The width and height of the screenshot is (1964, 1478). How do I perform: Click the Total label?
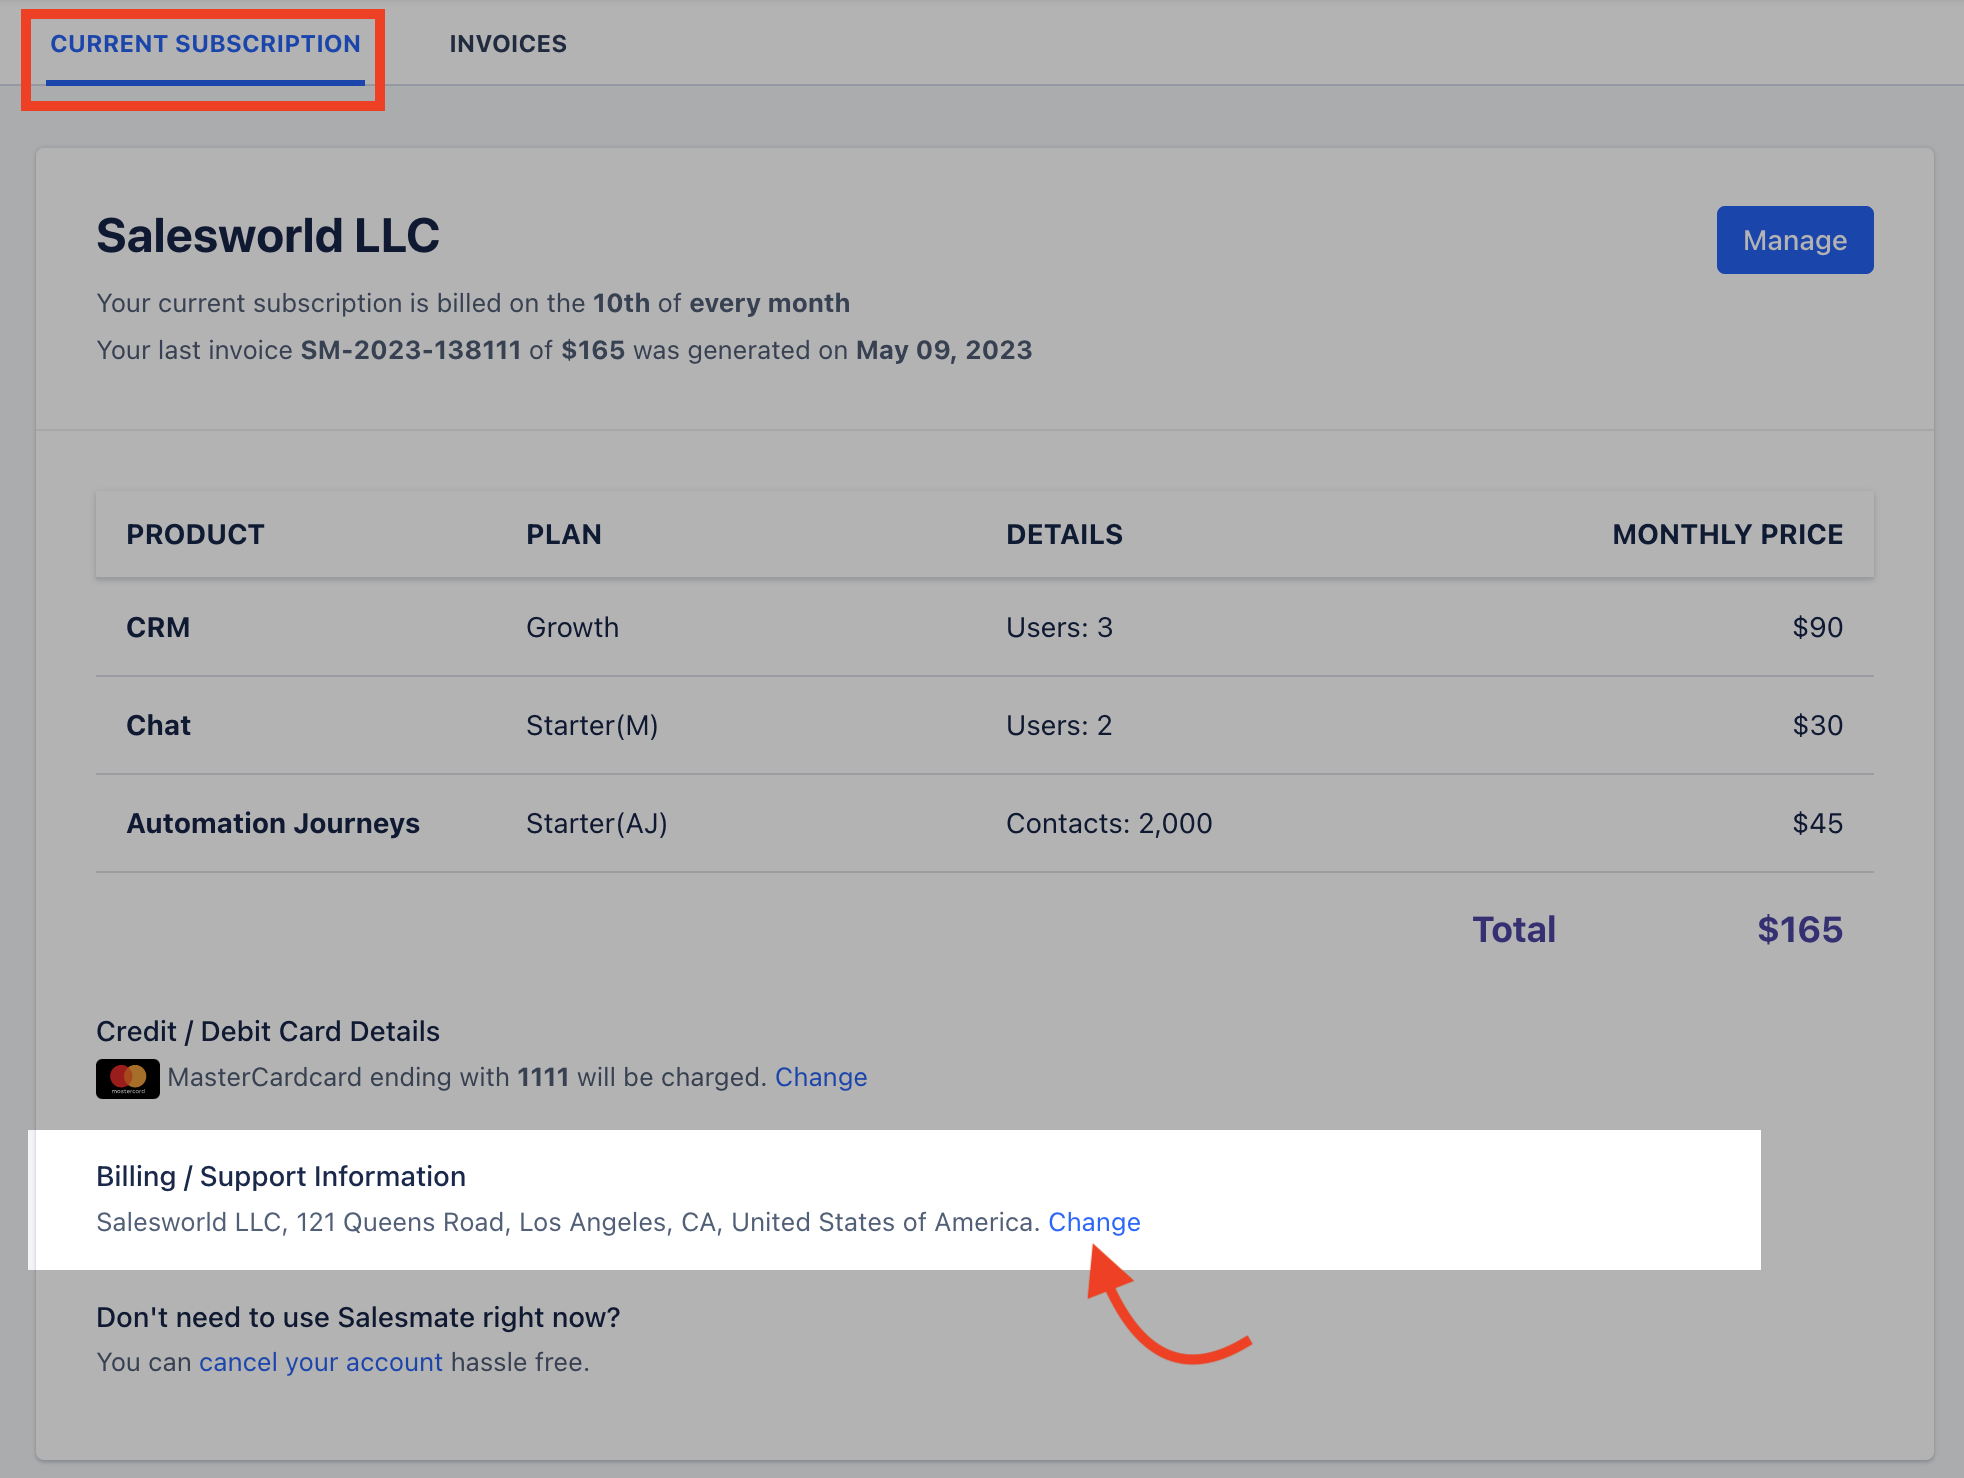[1514, 929]
